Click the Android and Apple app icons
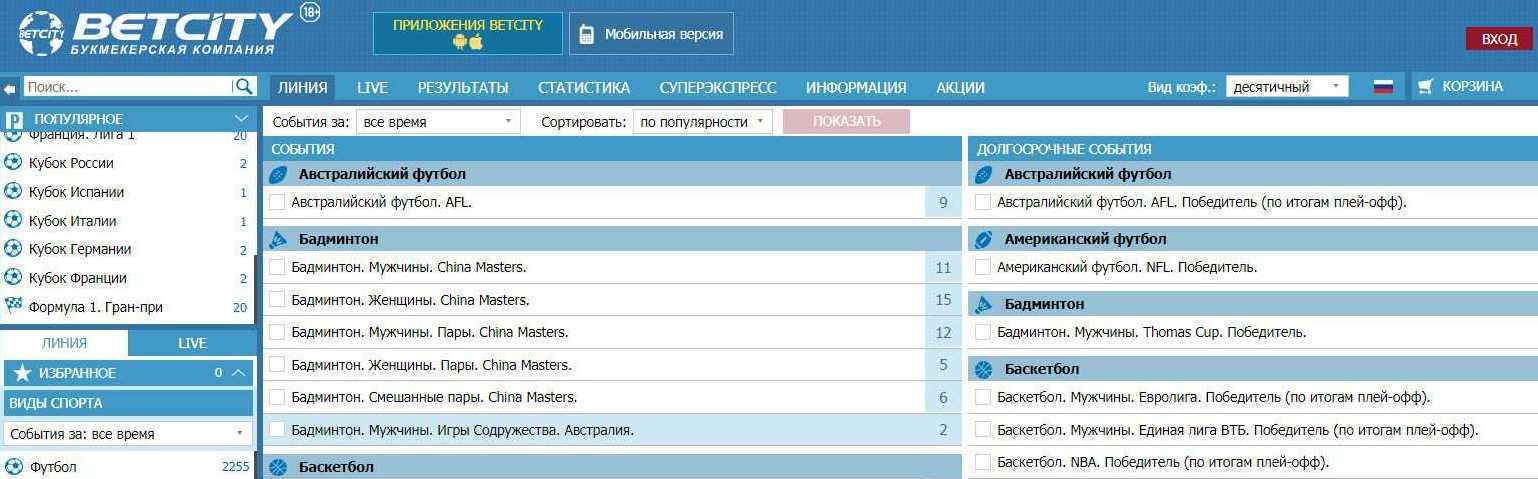Screen dimensions: 1538x479 coord(467,42)
